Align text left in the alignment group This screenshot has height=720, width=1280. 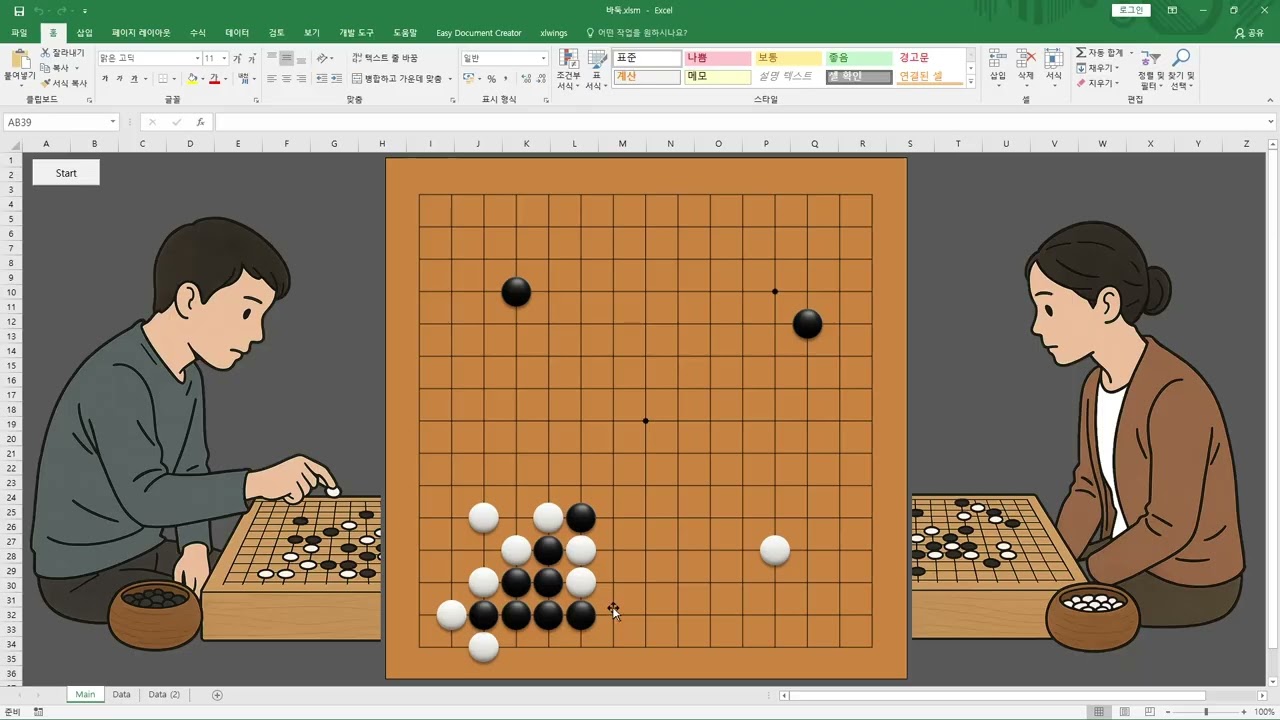pyautogui.click(x=271, y=79)
